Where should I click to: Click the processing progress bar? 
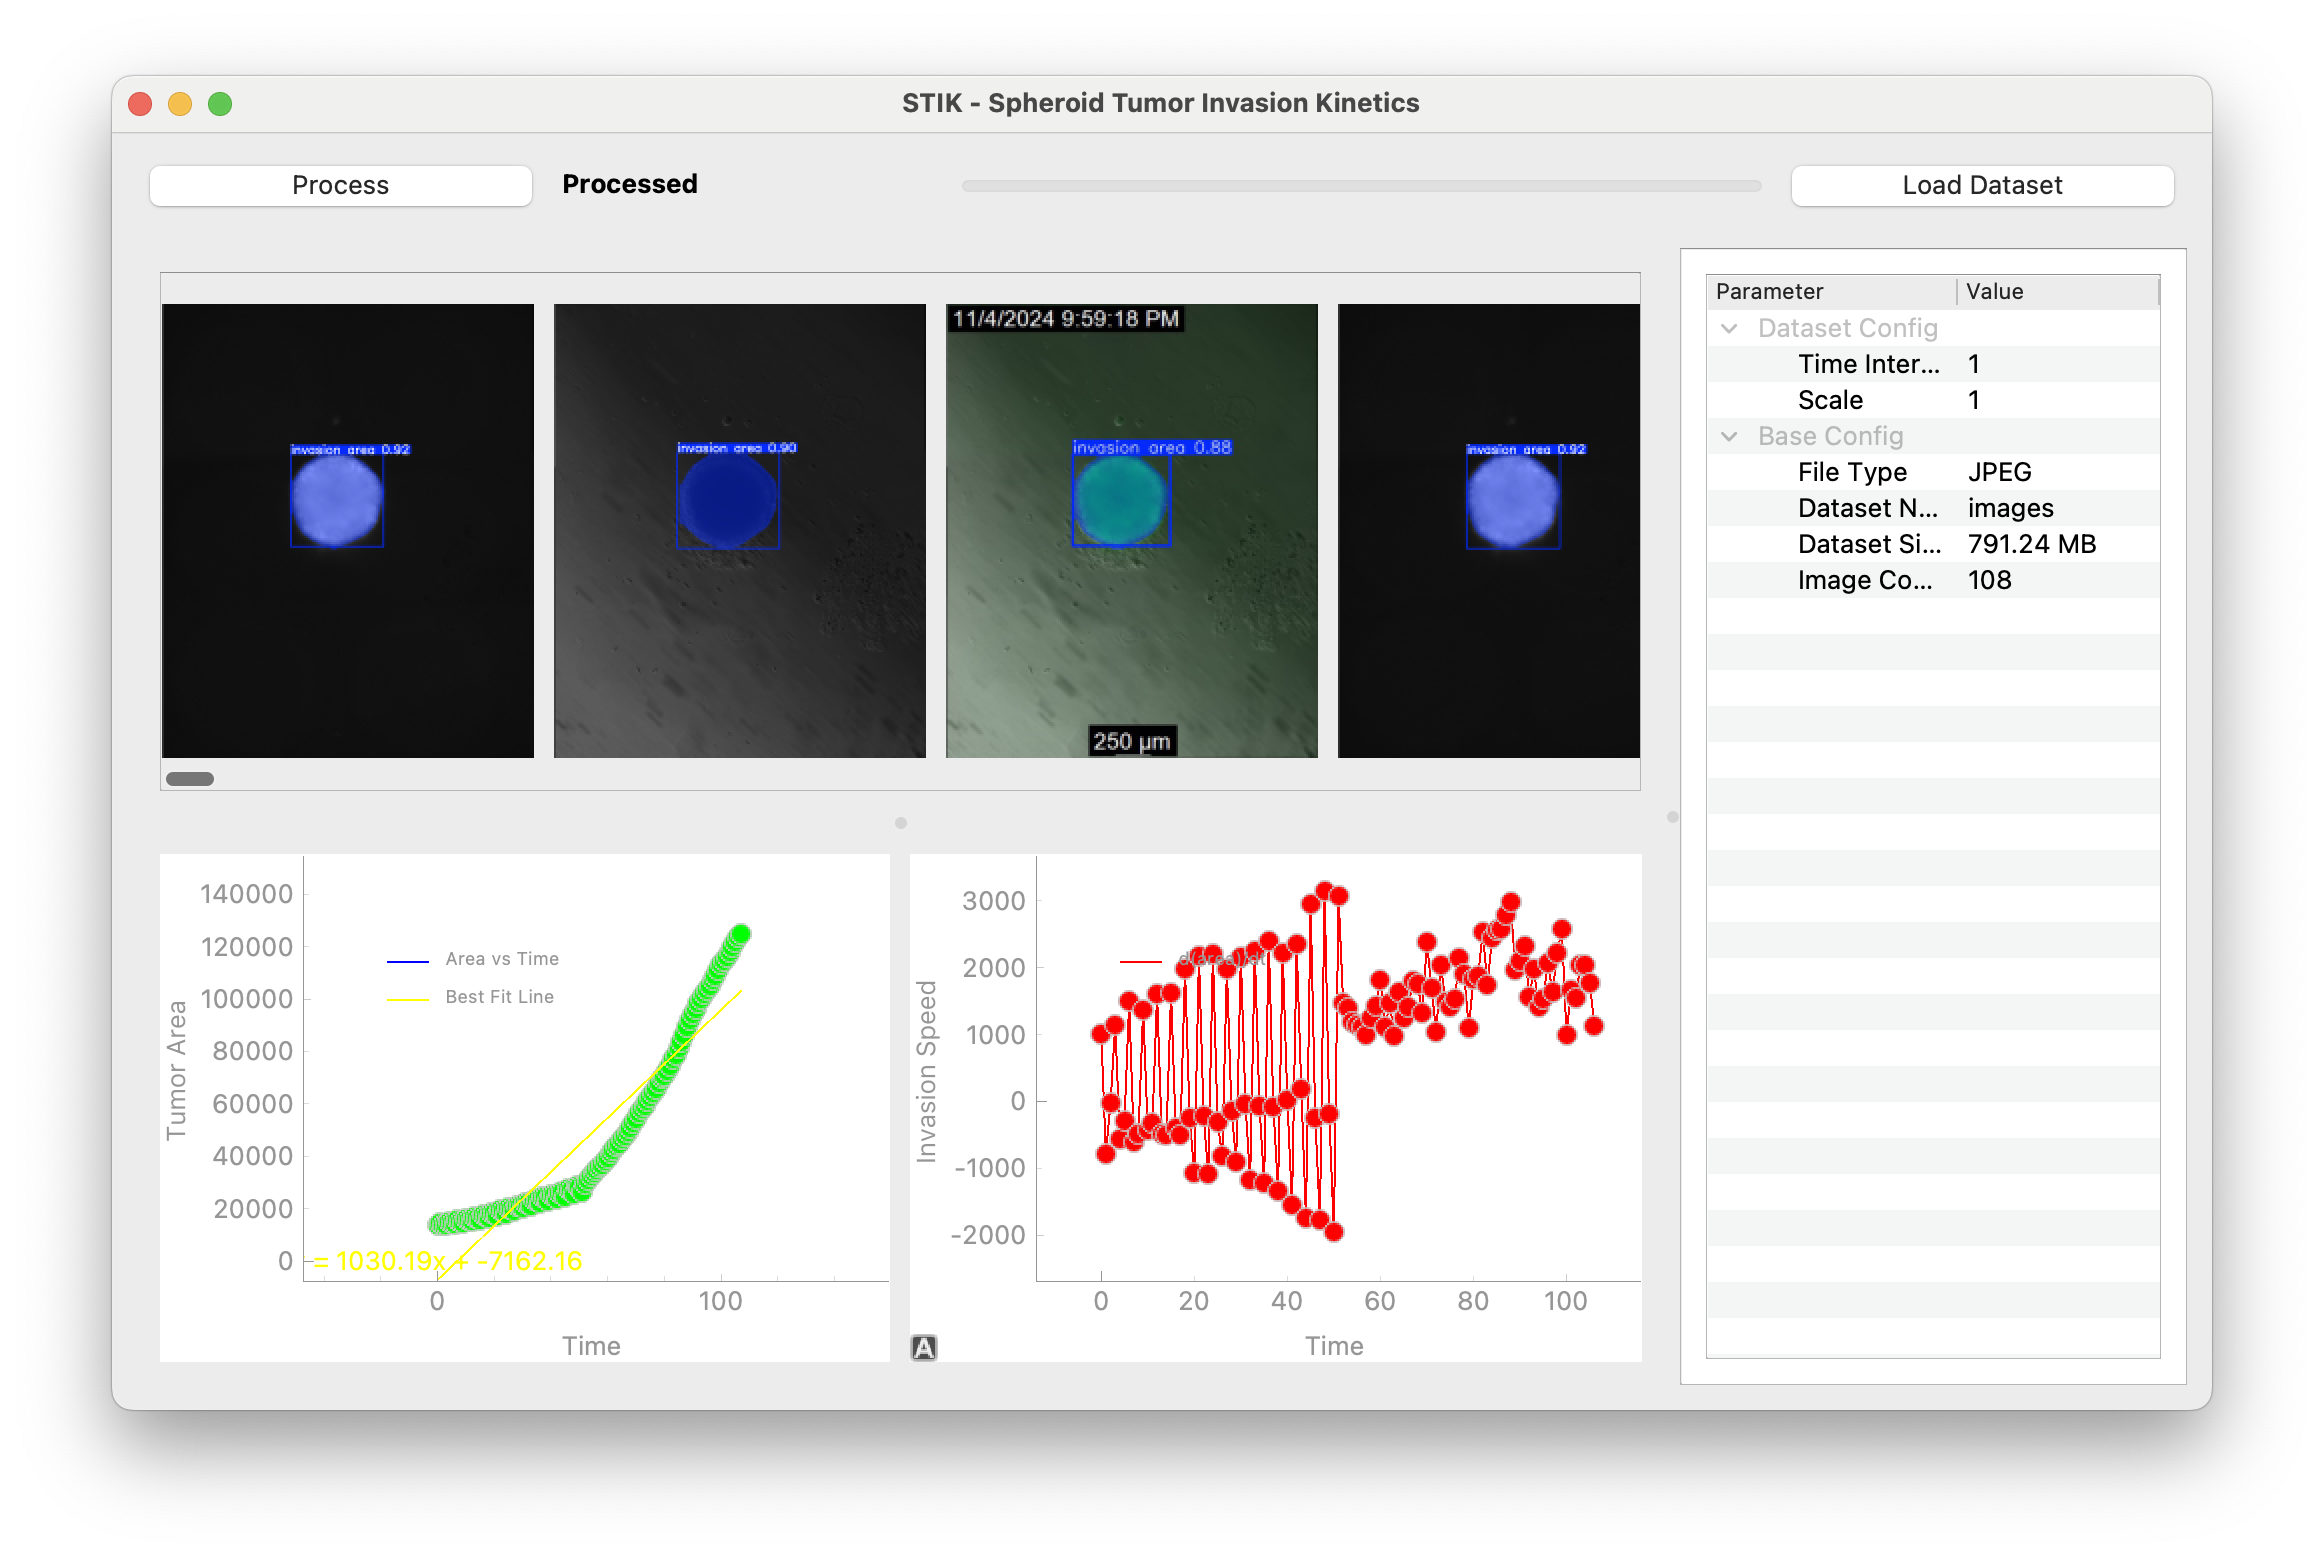1360,186
